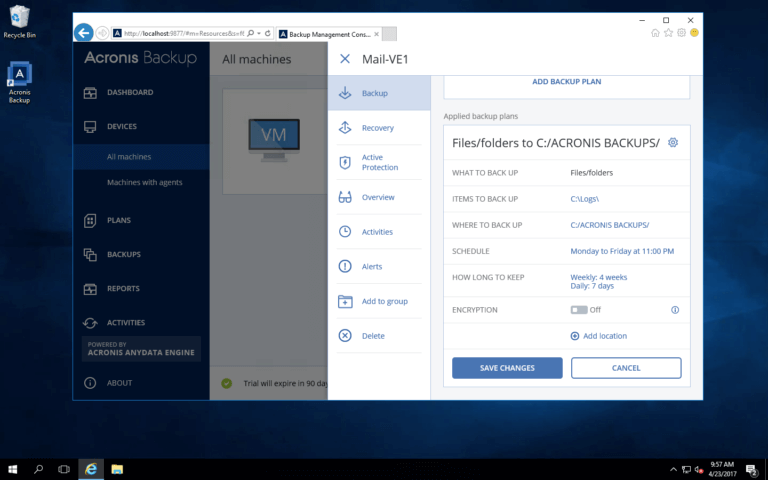This screenshot has width=768, height=480.
Task: Open the Activities clock icon in Mail-VE1 panel
Action: coord(345,232)
